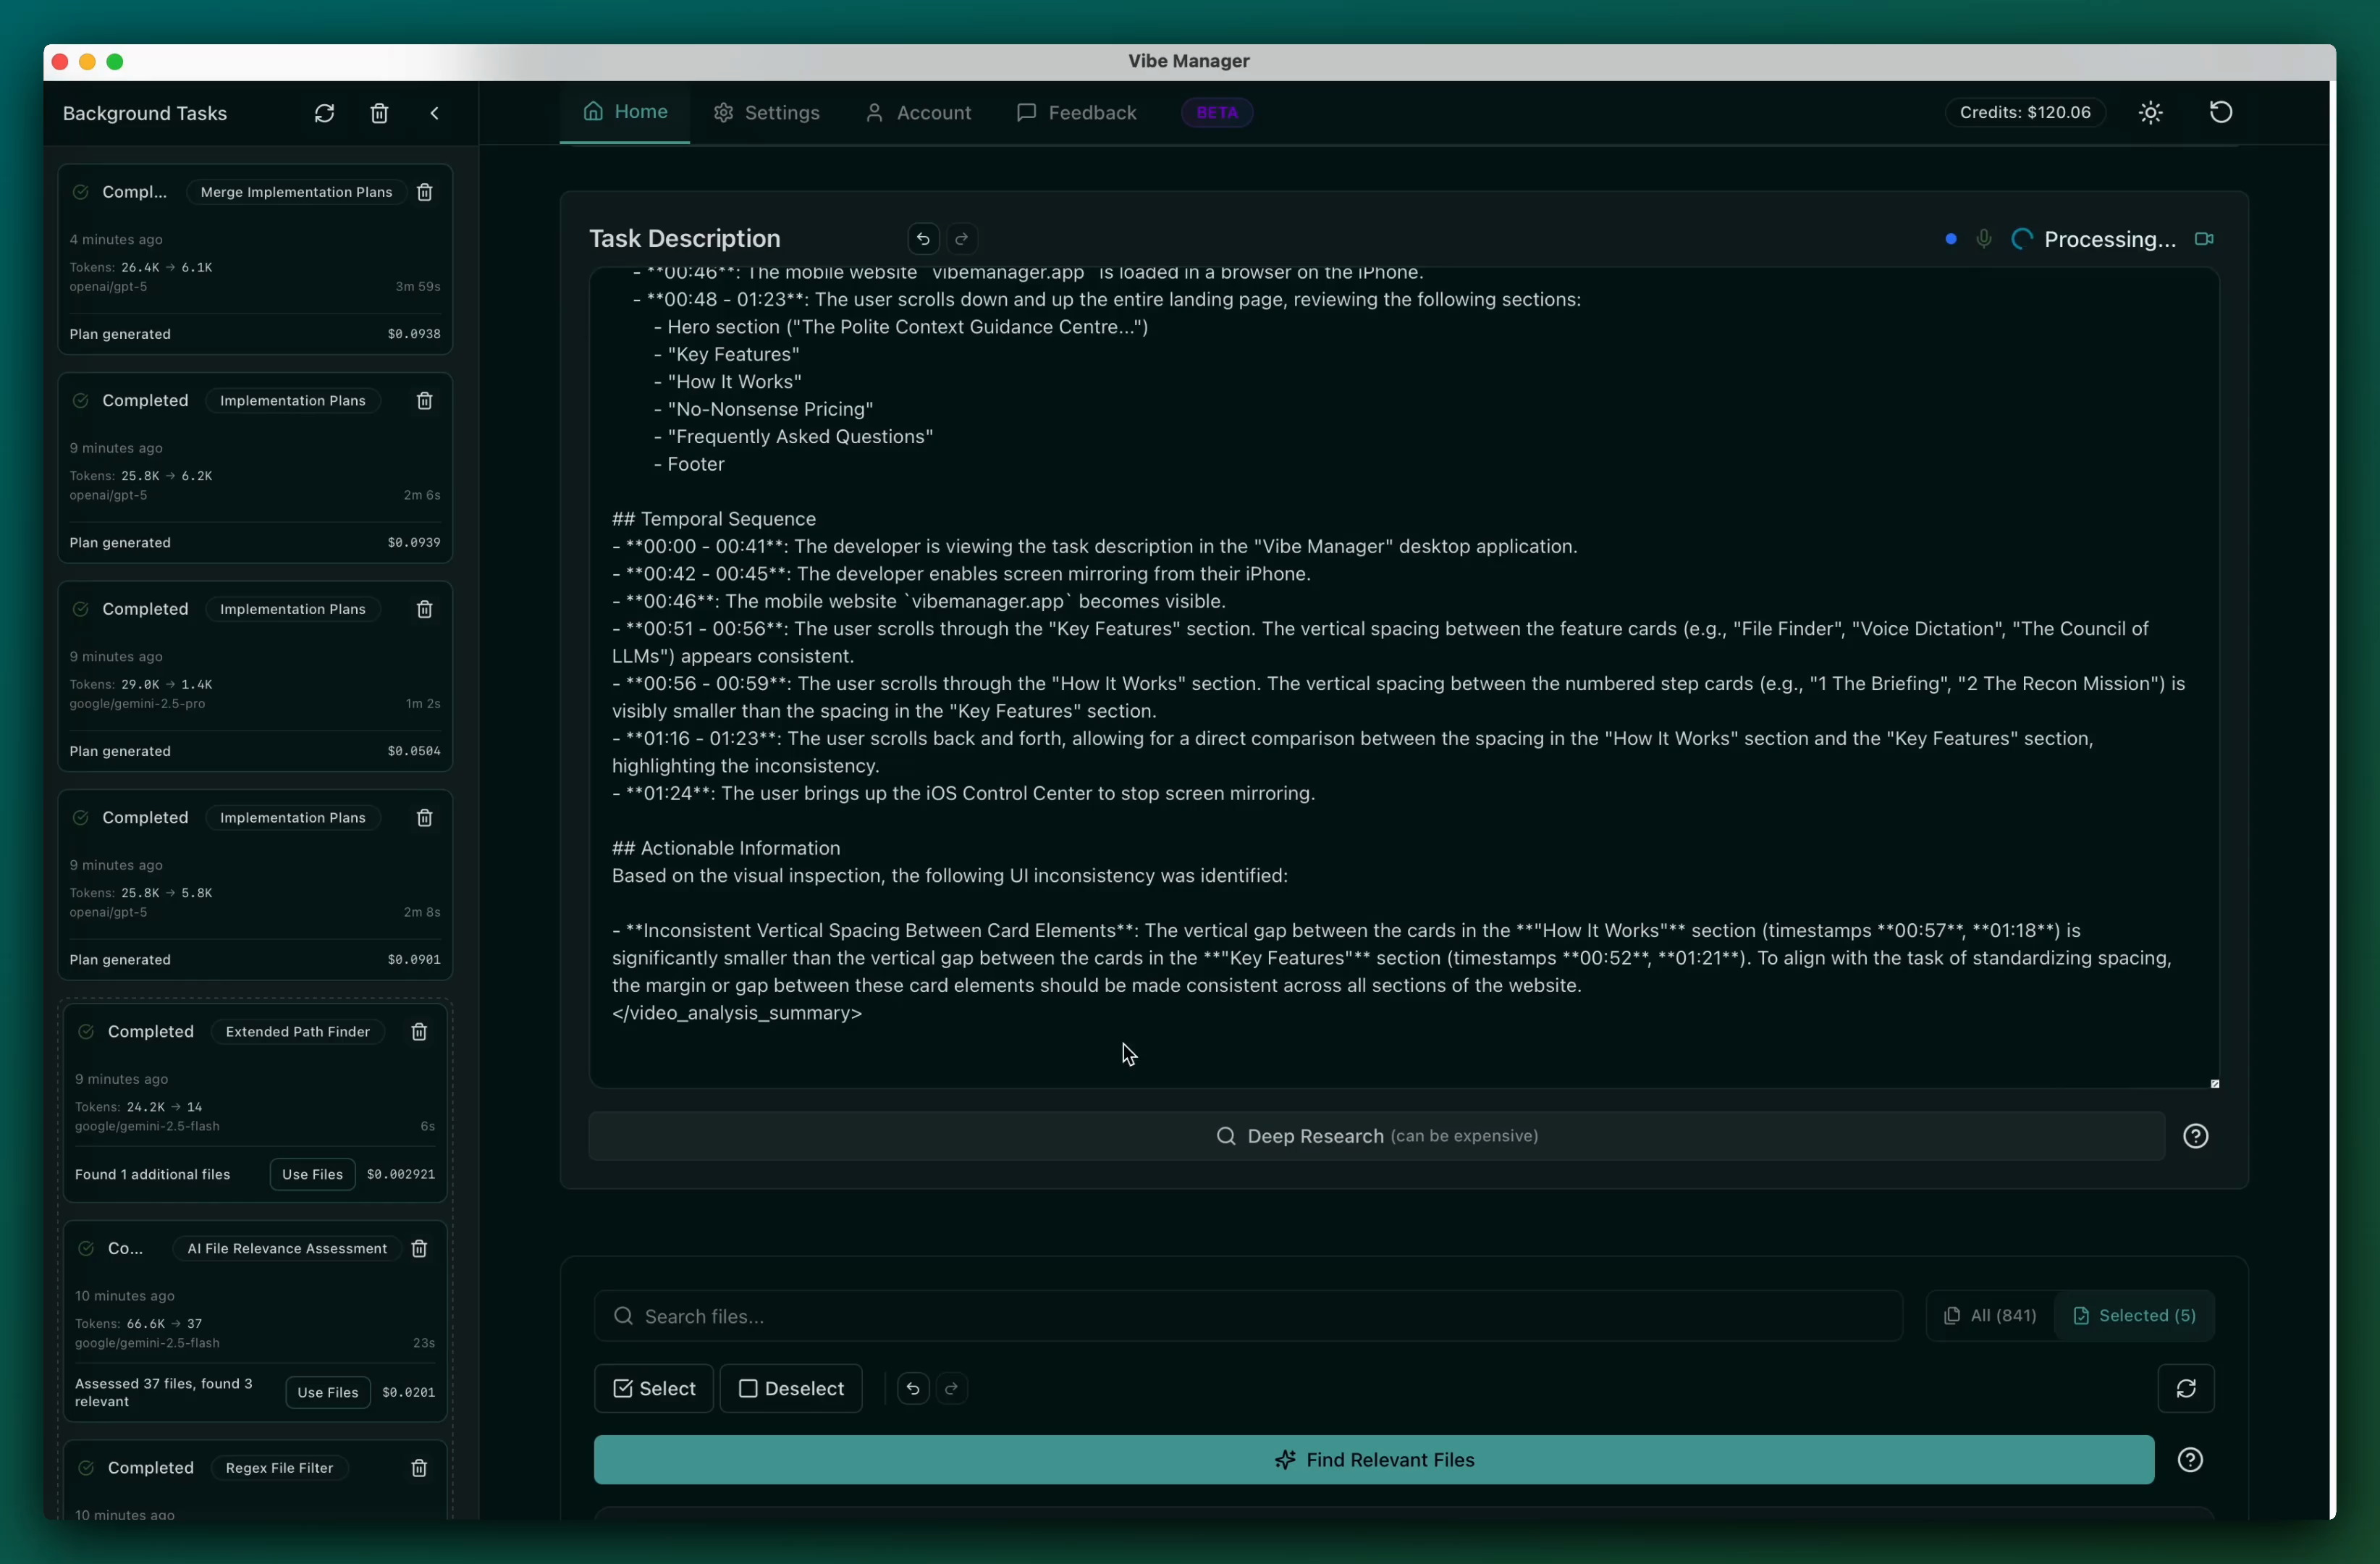Image resolution: width=2380 pixels, height=1564 pixels.
Task: Delete the Regex File Filter task
Action: coord(419,1468)
